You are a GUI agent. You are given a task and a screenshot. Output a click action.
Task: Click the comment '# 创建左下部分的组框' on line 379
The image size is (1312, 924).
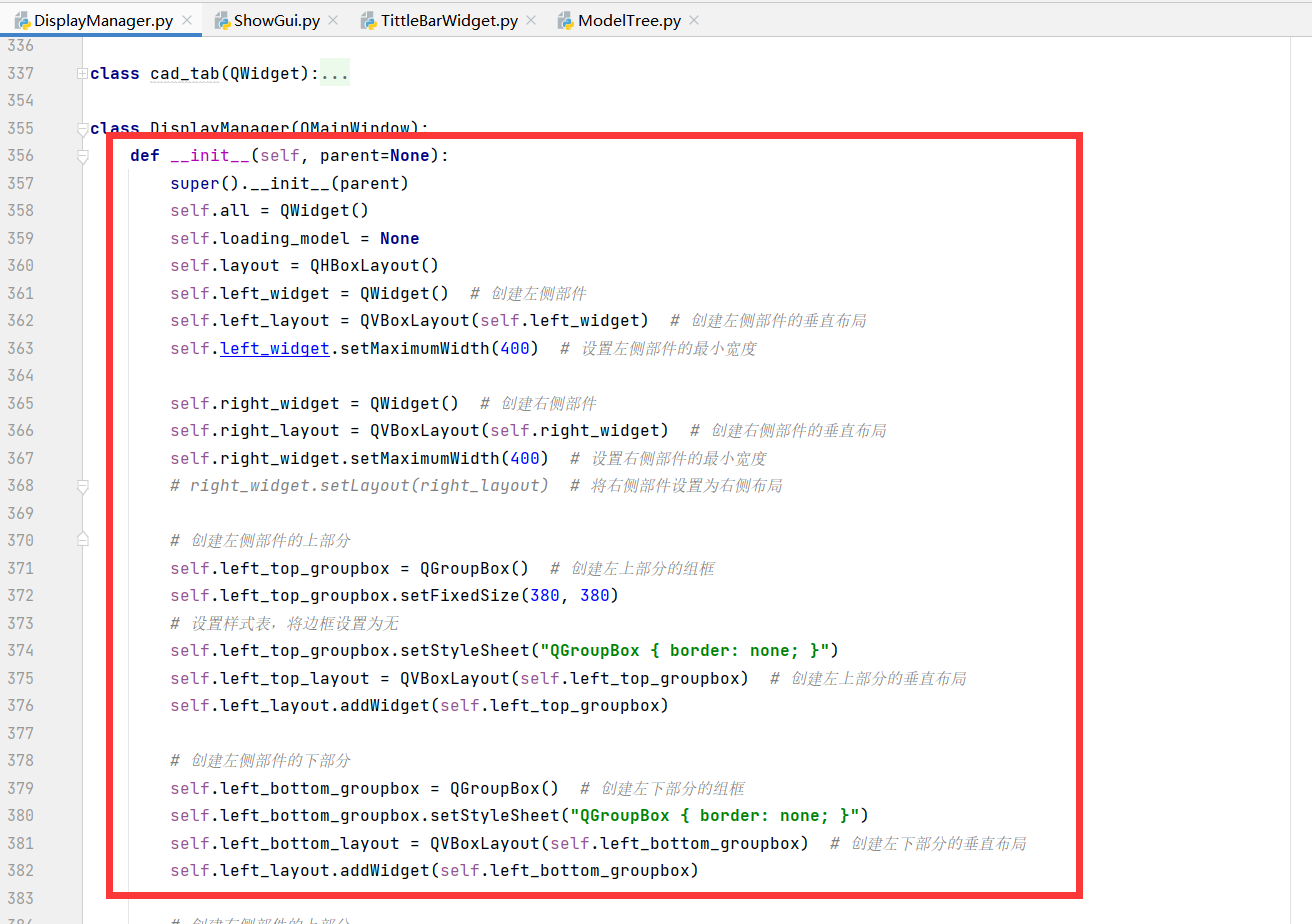pos(662,788)
